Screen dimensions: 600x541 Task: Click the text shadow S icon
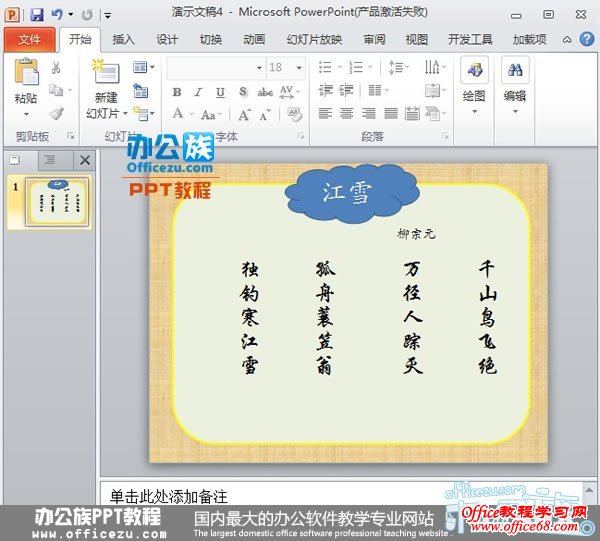(x=245, y=92)
